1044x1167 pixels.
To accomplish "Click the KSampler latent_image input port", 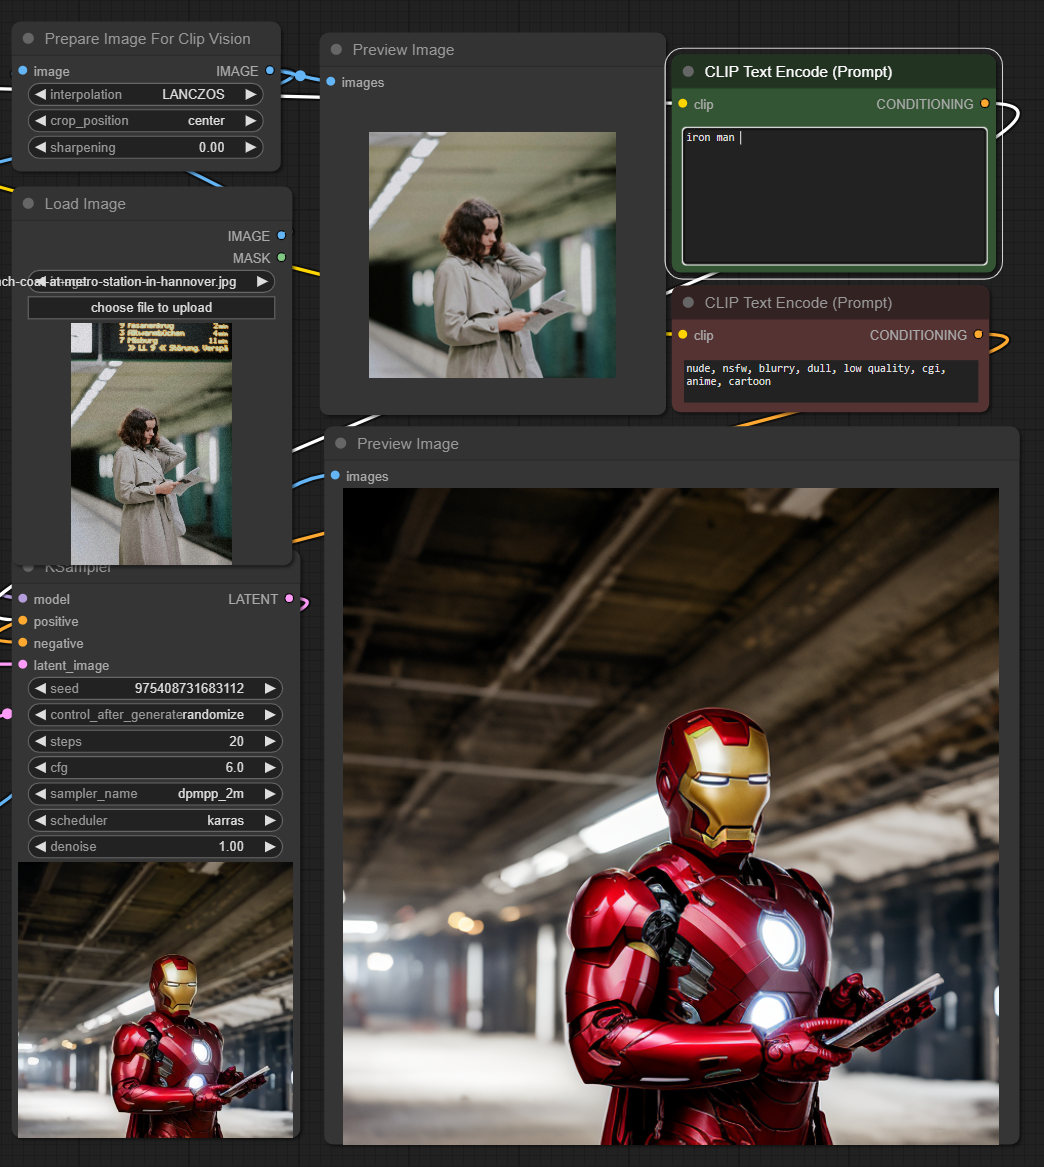I will (23, 665).
